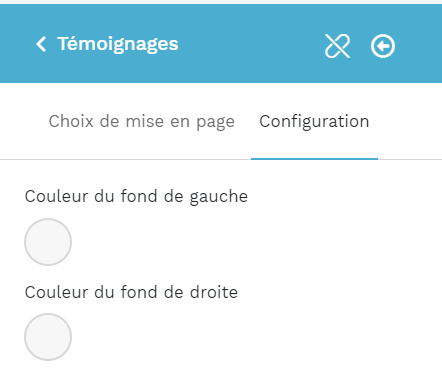Viewport: 442px width, 392px height.
Task: Click the Couleur du fond de gauche label
Action: click(136, 197)
